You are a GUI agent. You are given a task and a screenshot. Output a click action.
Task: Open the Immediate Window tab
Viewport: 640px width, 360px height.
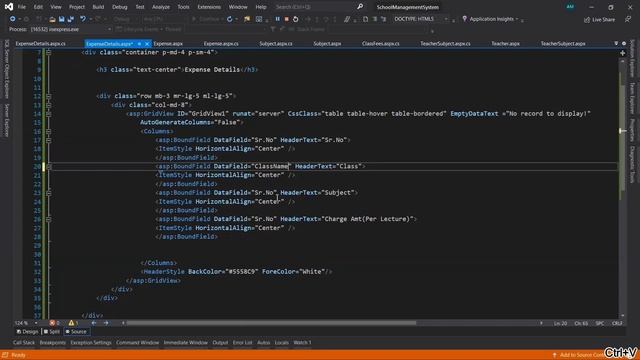pyautogui.click(x=186, y=343)
